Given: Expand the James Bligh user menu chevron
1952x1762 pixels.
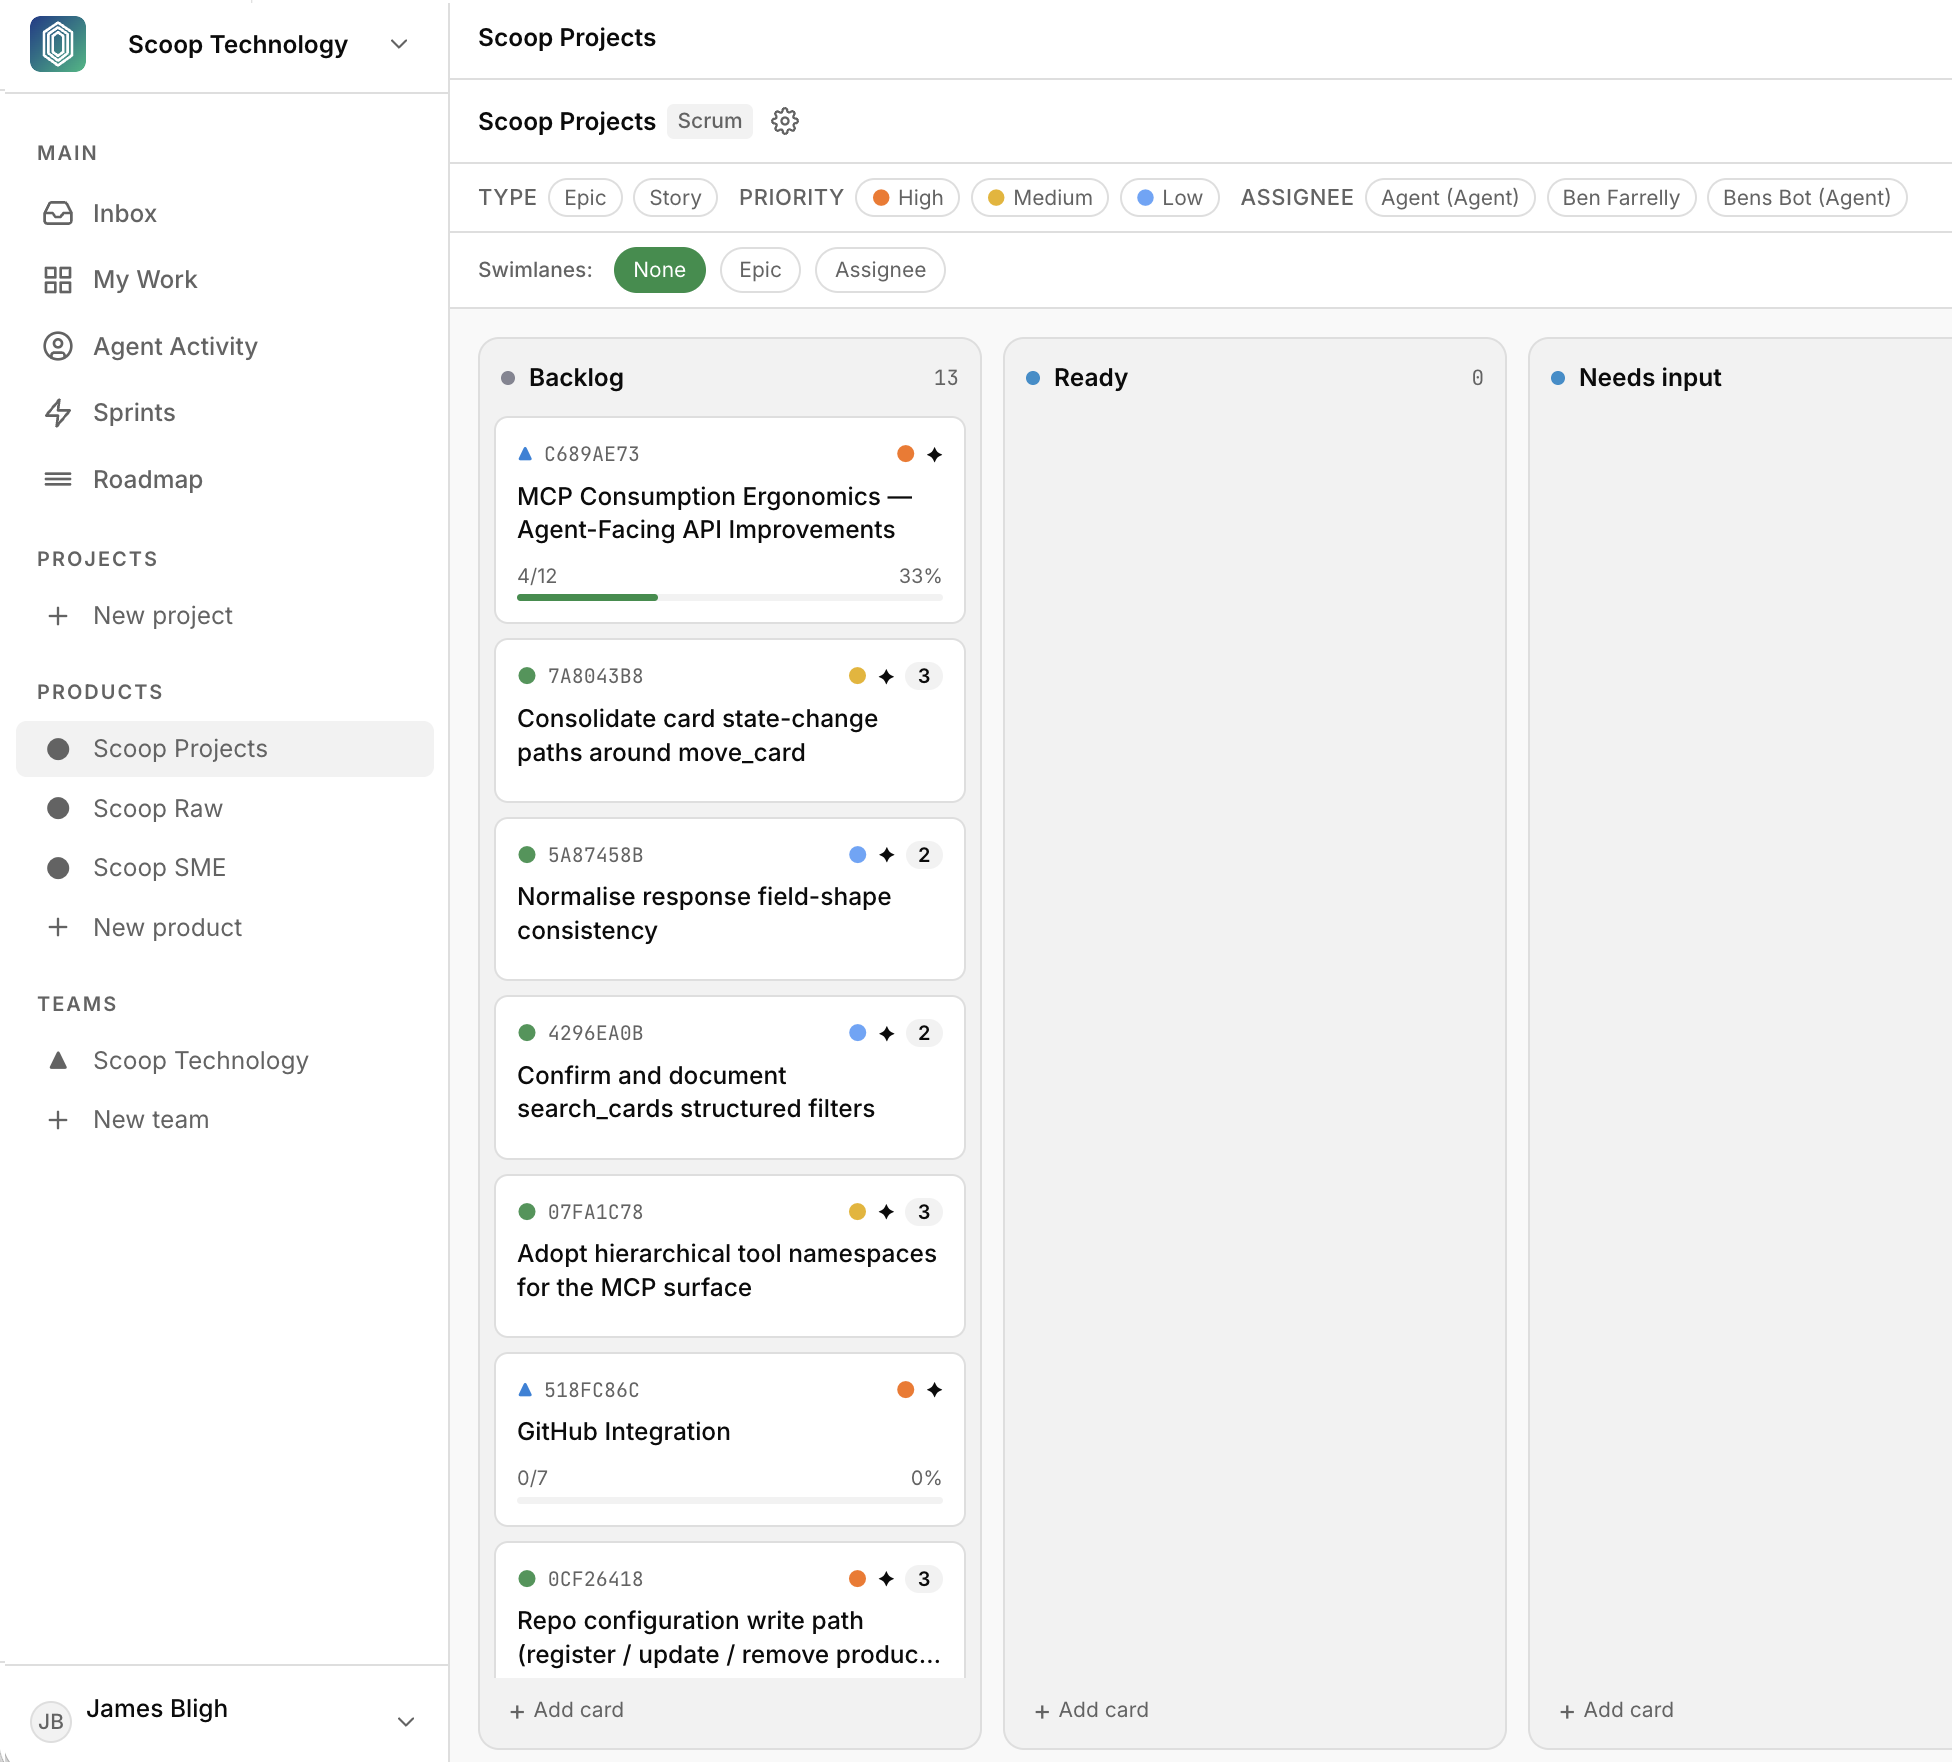Looking at the screenshot, I should click(406, 1721).
